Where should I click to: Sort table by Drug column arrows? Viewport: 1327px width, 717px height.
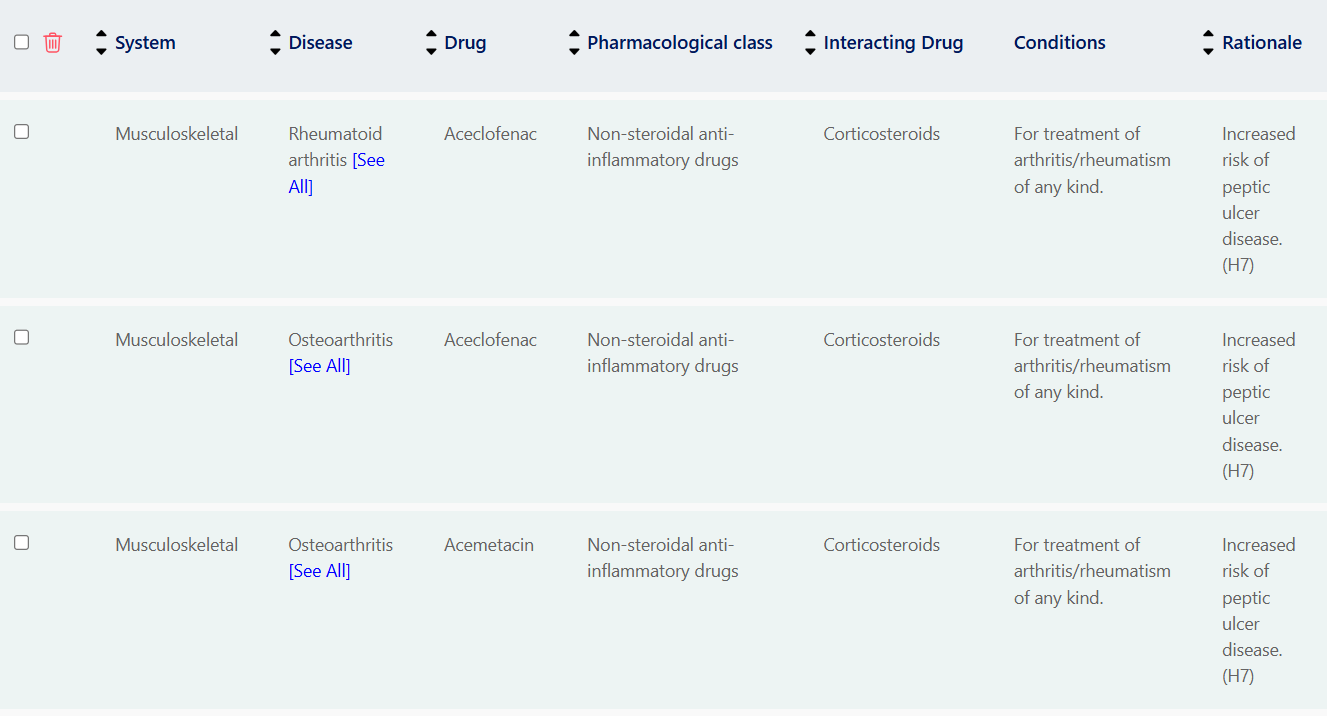(431, 43)
